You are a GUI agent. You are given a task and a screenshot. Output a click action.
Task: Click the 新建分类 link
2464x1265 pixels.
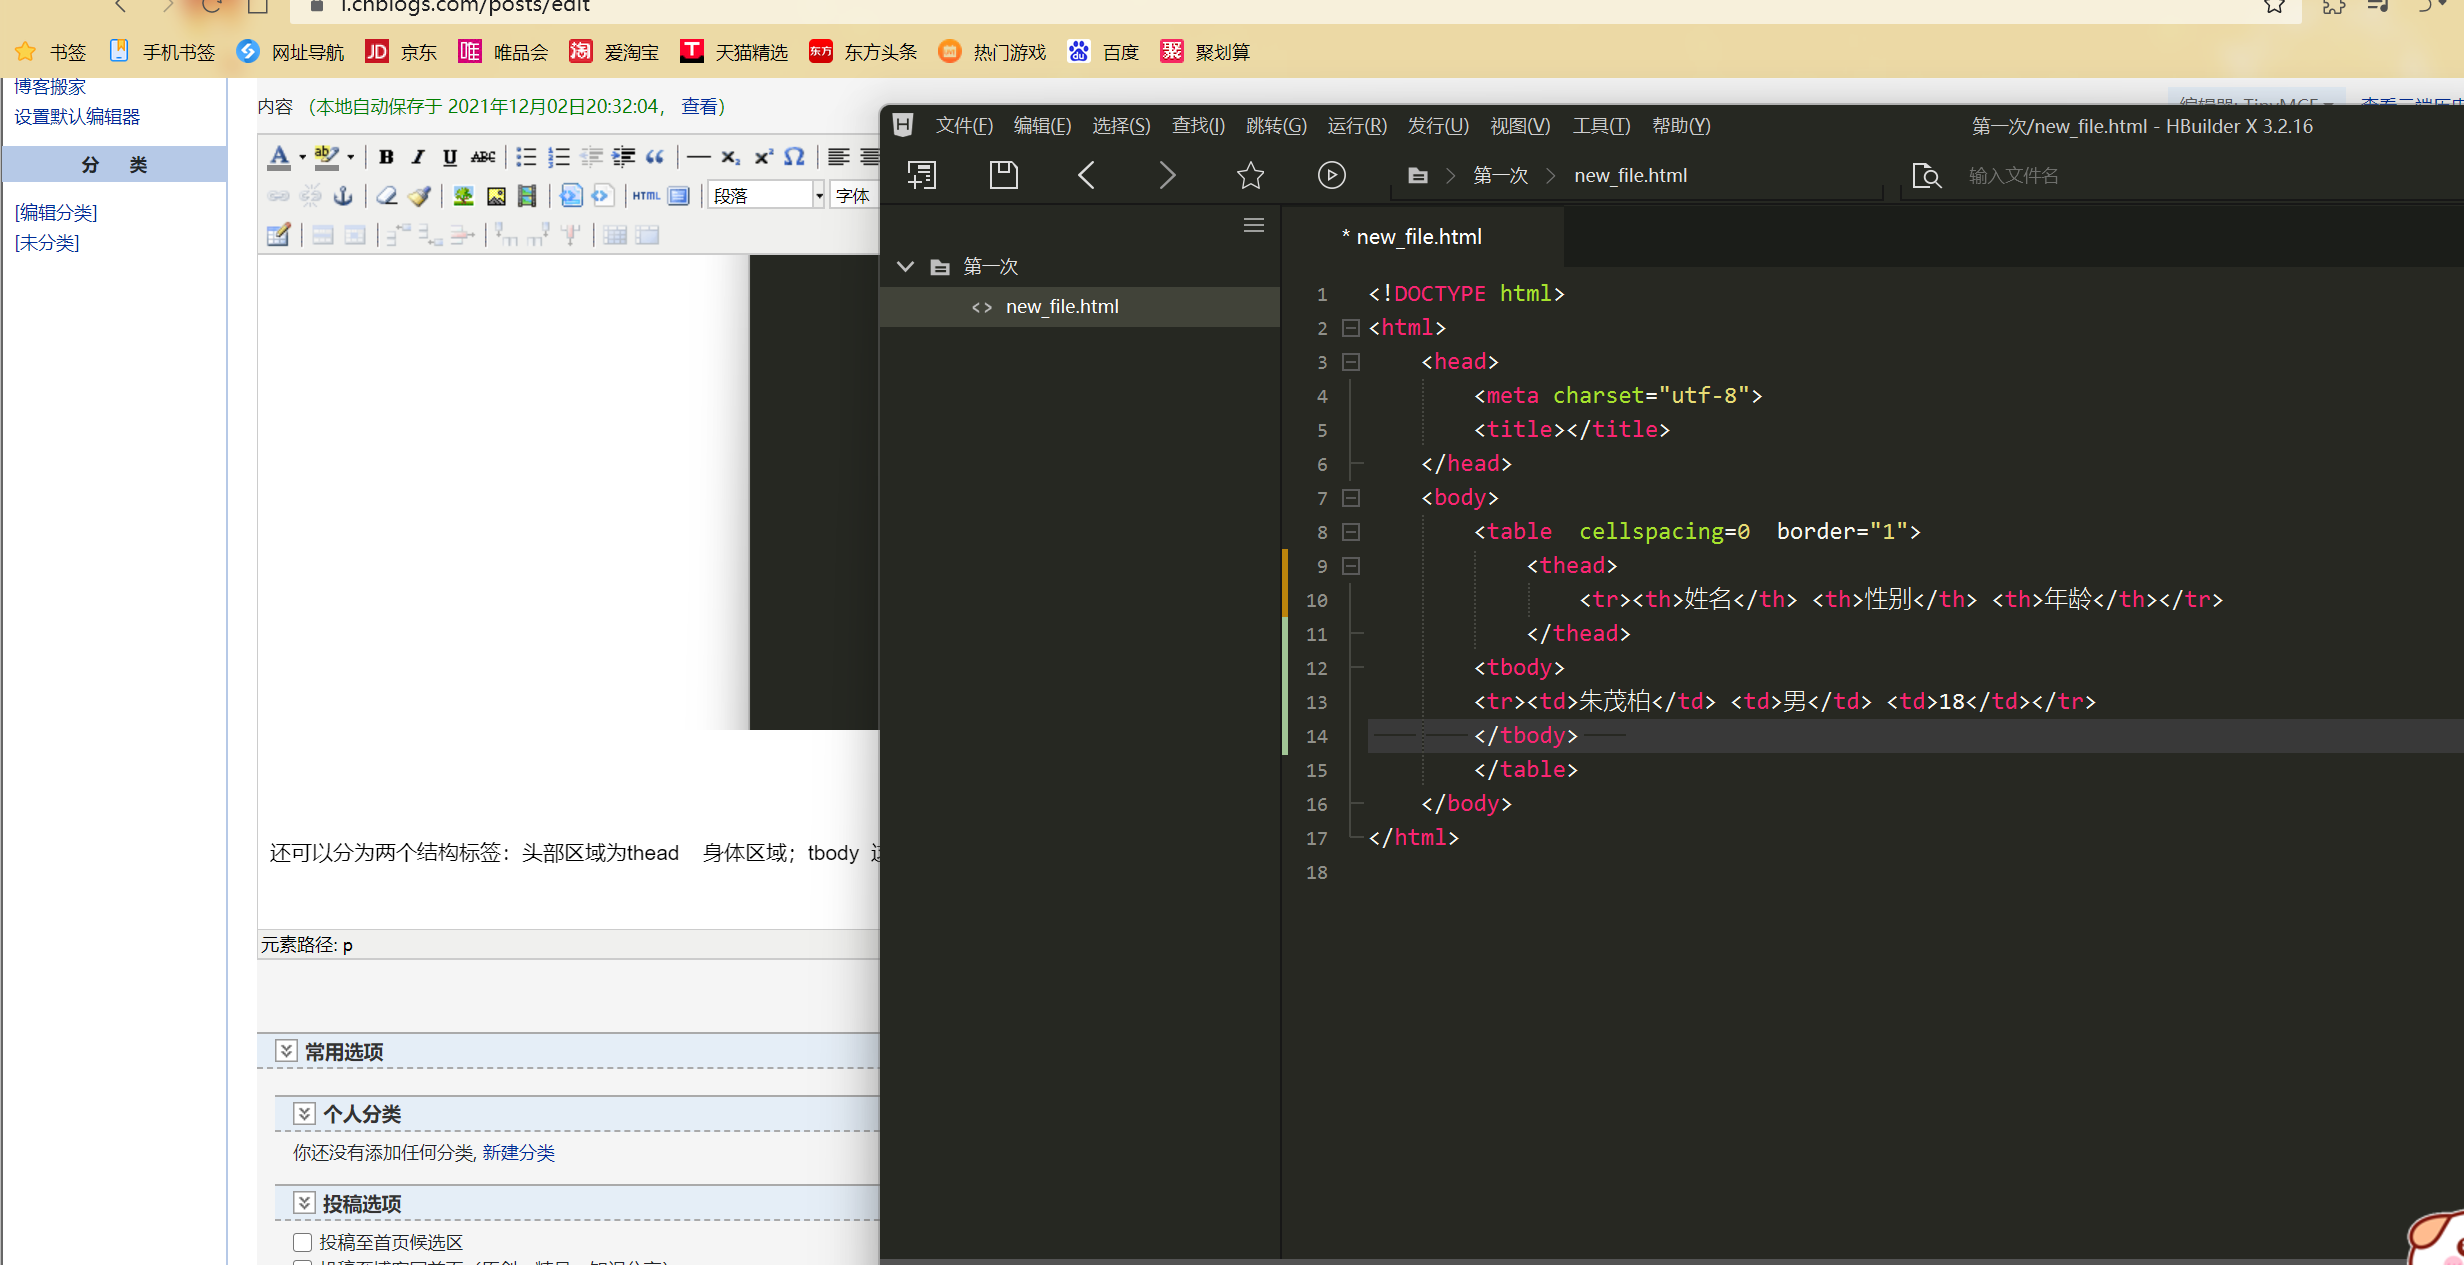[518, 1152]
